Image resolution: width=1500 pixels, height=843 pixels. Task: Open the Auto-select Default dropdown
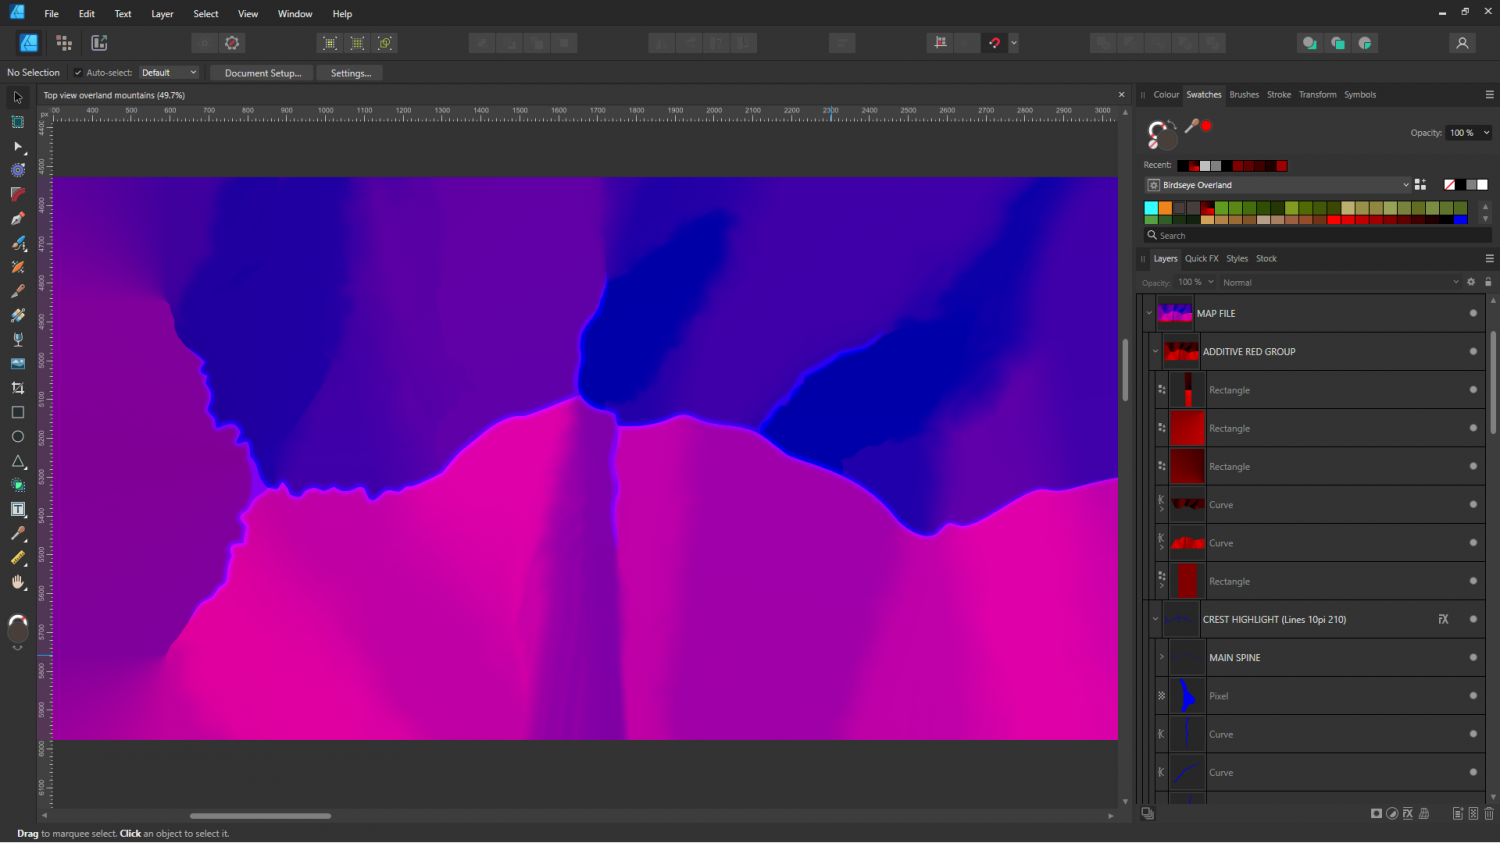click(x=168, y=73)
